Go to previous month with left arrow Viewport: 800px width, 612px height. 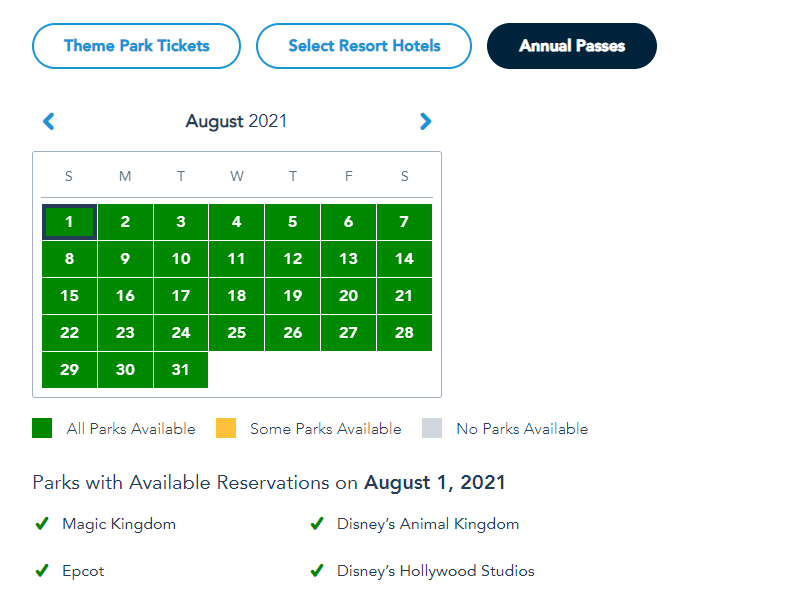(x=48, y=122)
